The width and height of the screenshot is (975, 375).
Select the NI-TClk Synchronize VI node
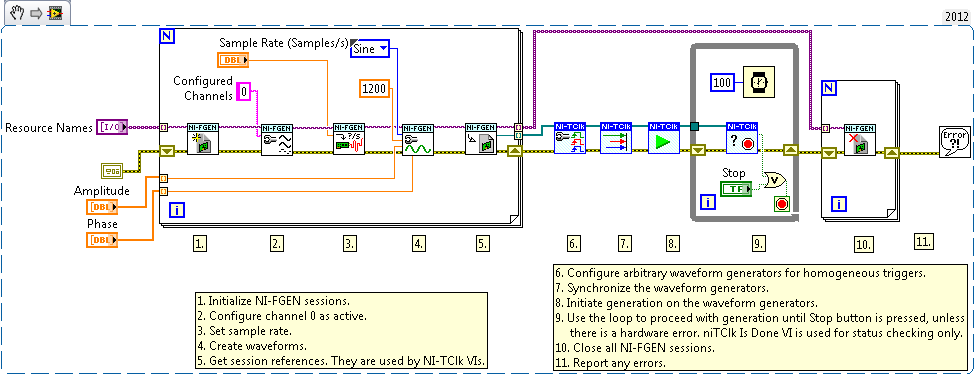click(x=616, y=139)
